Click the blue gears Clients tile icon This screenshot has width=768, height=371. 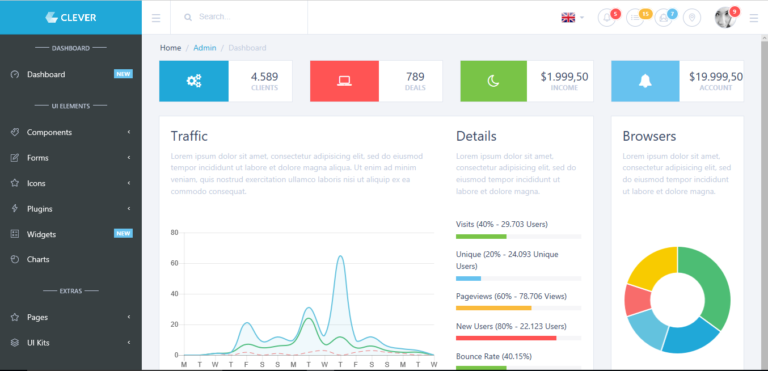[x=194, y=81]
